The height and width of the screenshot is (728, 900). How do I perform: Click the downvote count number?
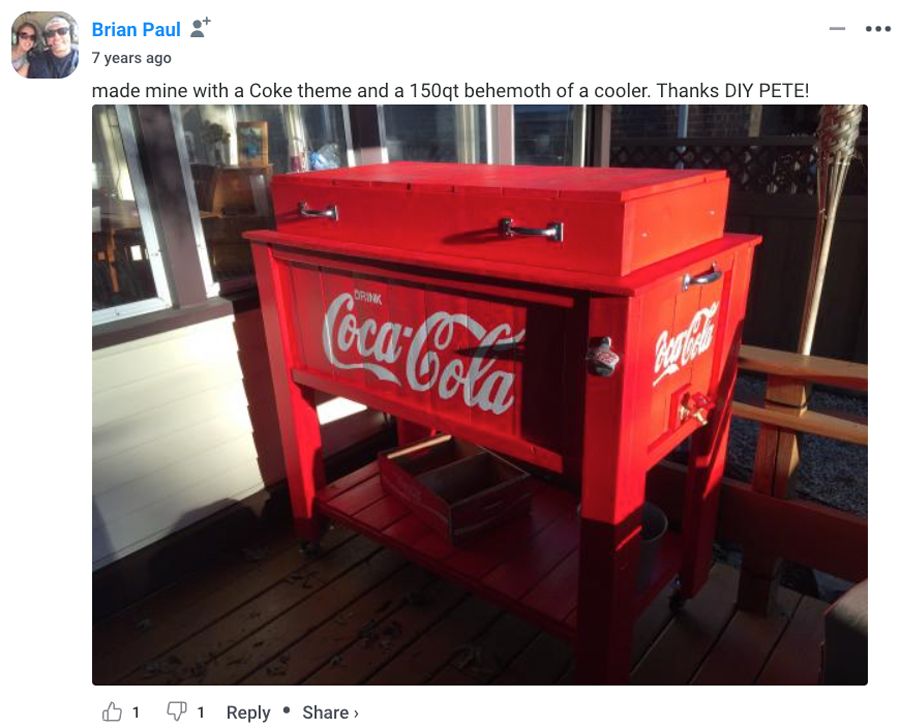pos(200,712)
